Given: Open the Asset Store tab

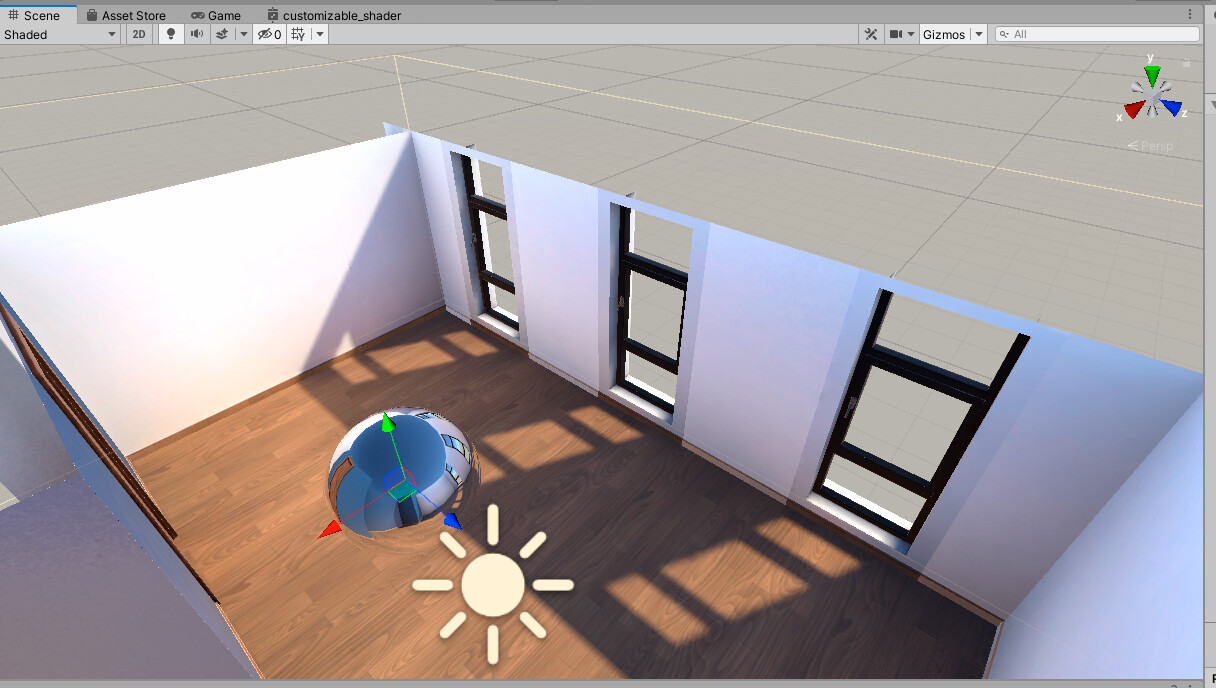Looking at the screenshot, I should [131, 14].
